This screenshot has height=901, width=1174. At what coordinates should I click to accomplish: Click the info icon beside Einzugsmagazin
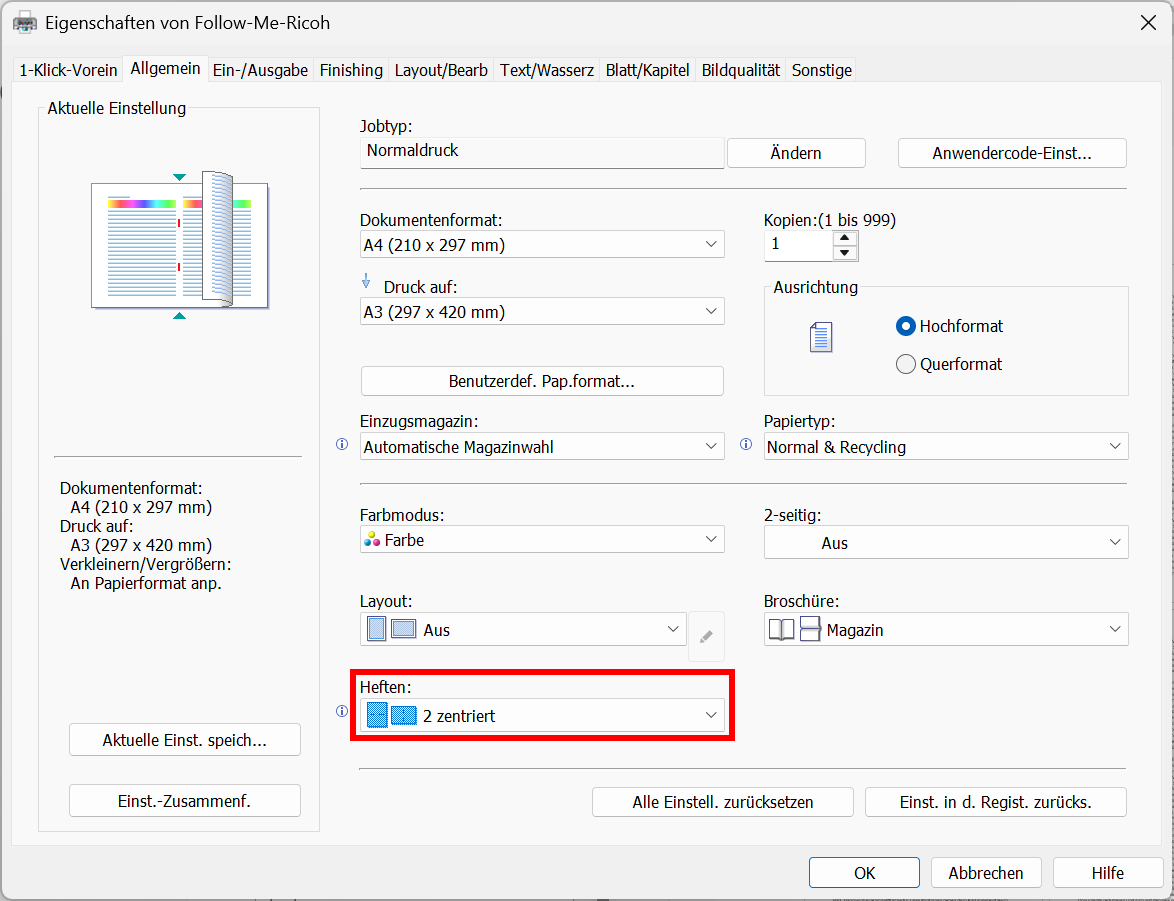342,445
